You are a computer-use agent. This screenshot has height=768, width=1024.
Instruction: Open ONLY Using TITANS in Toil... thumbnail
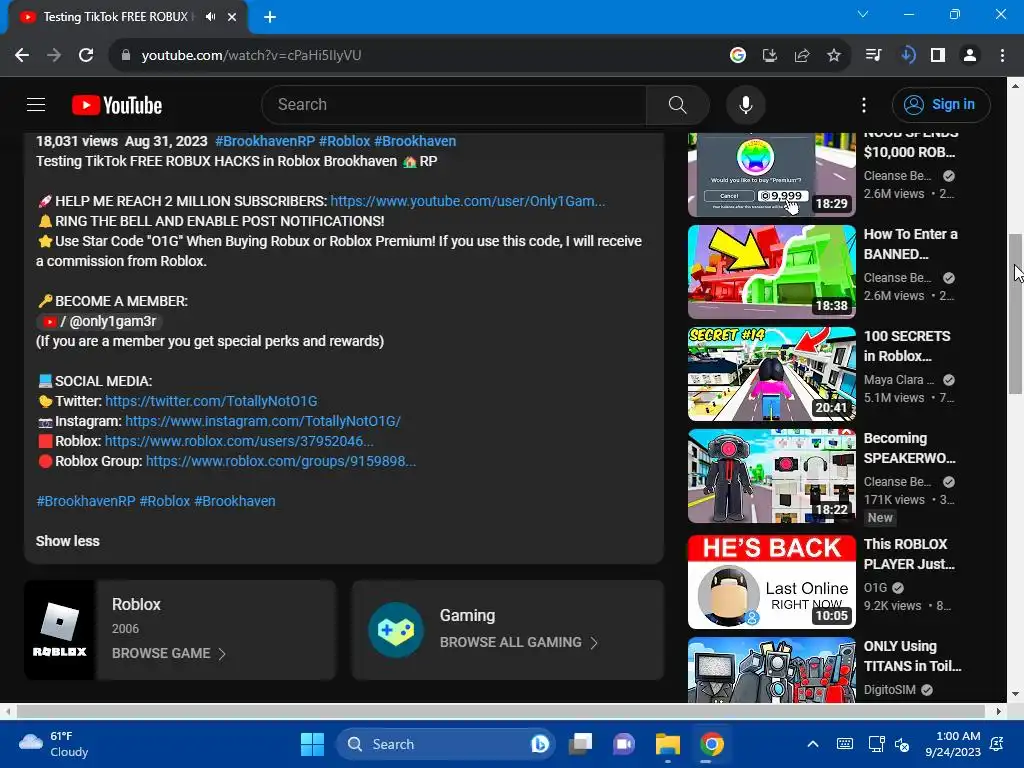click(771, 670)
